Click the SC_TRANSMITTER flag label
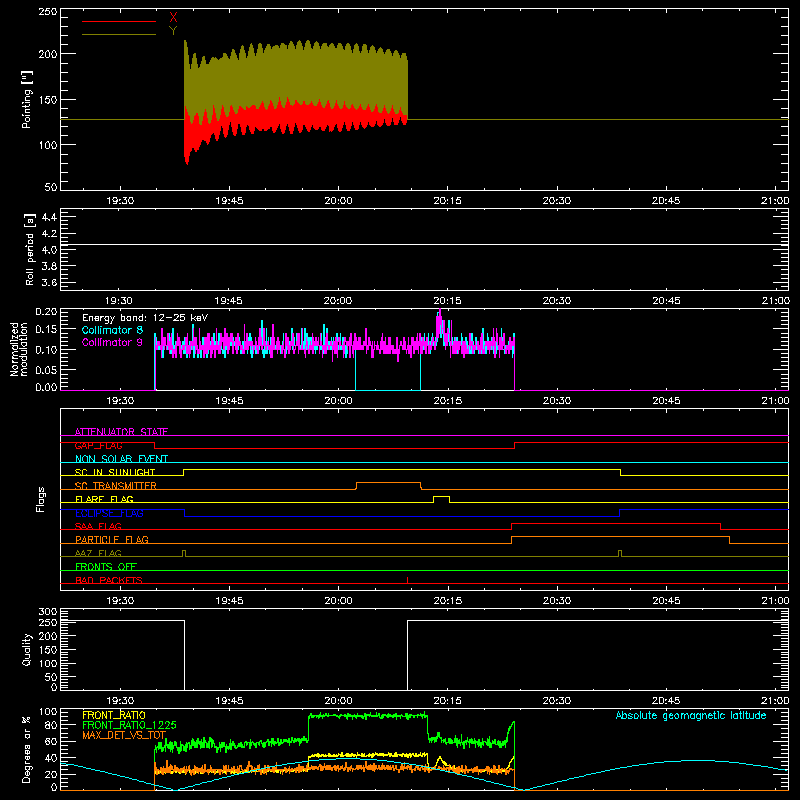 tap(116, 485)
